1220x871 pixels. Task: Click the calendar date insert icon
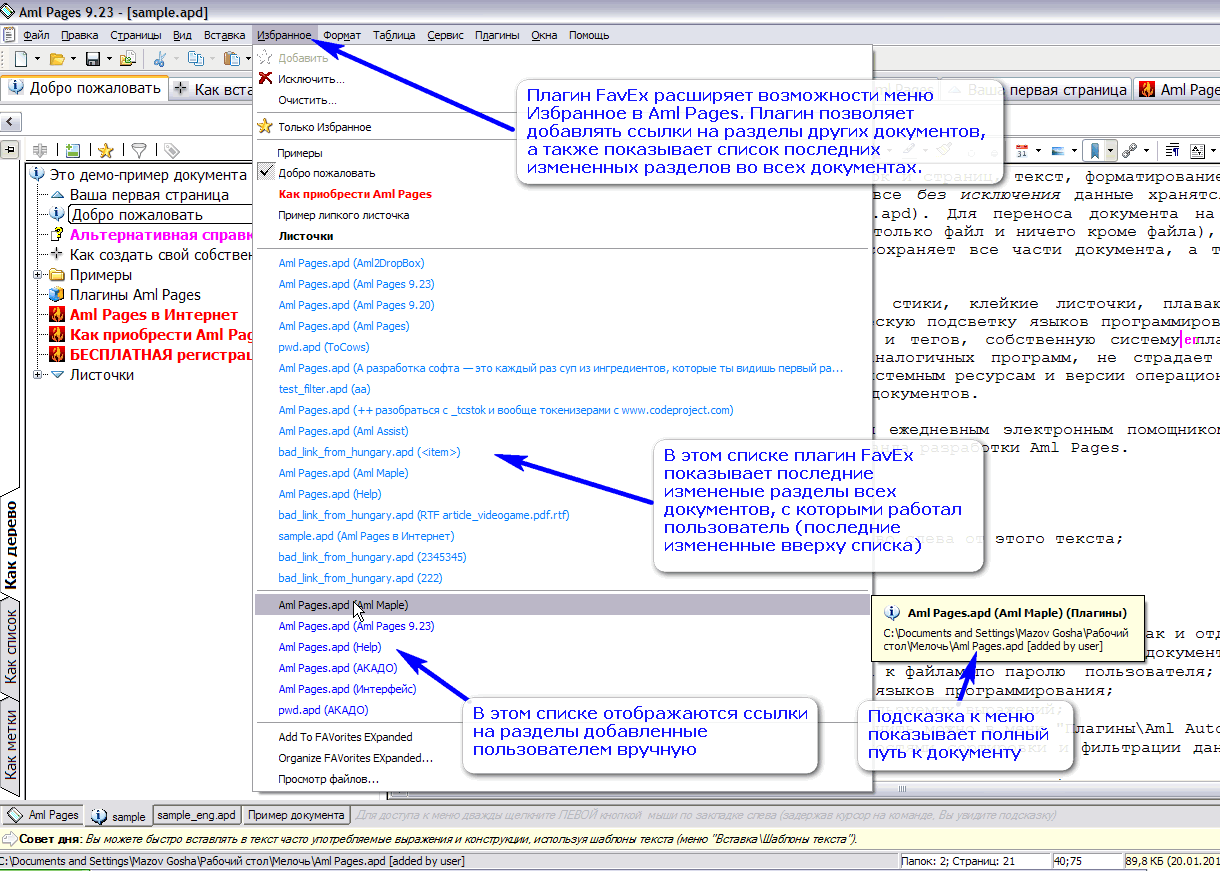pyautogui.click(x=1022, y=151)
